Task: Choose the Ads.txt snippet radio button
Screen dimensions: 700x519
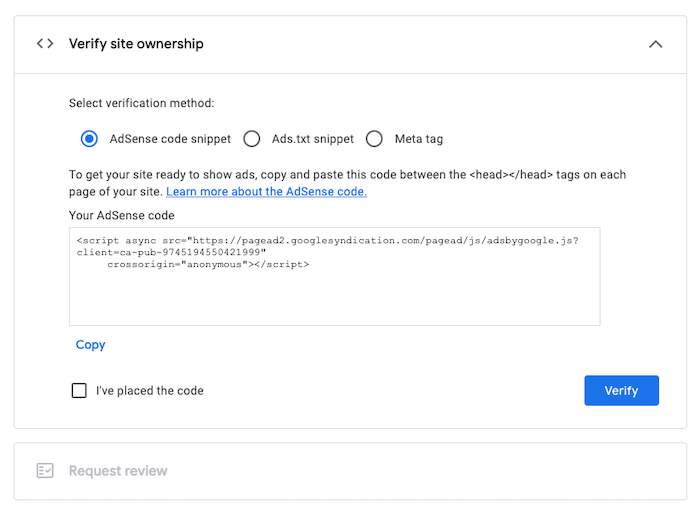Action: click(252, 139)
